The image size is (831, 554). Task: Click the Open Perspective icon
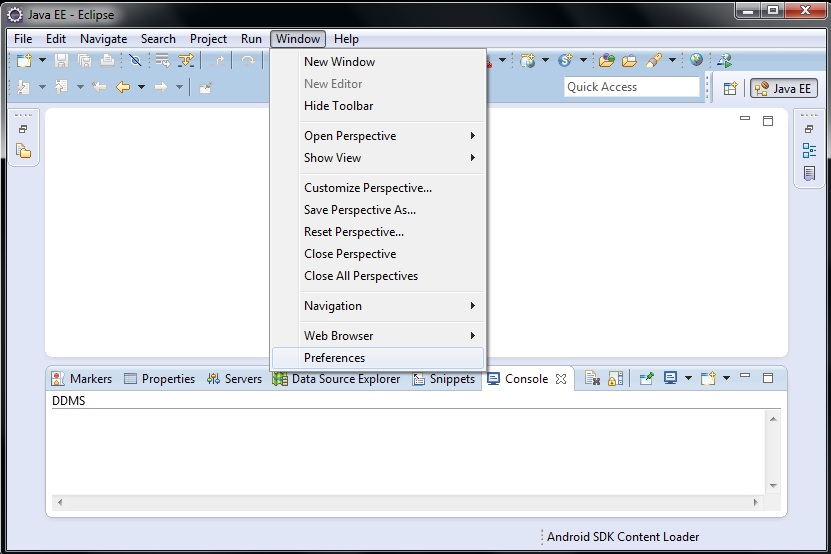pyautogui.click(x=731, y=88)
